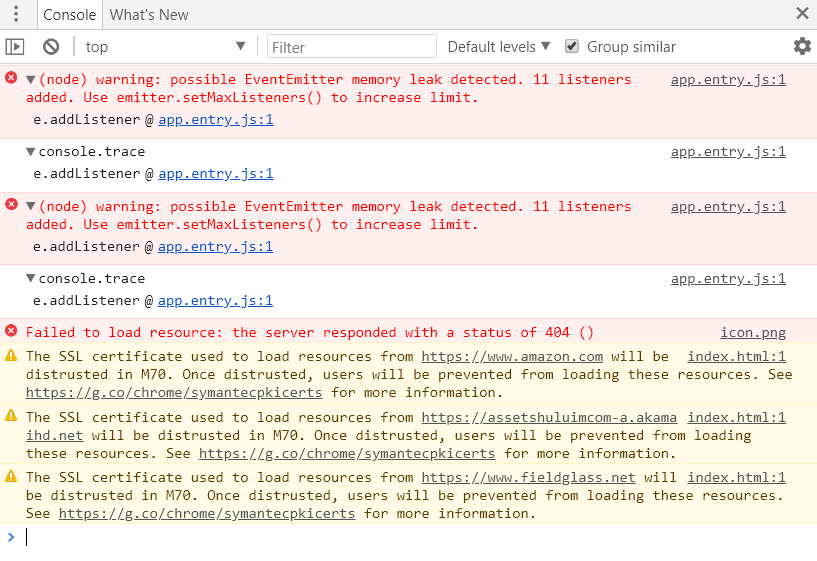The width and height of the screenshot is (817, 561).
Task: Open app.entry.js:1 source for first console.trace
Action: tap(728, 152)
